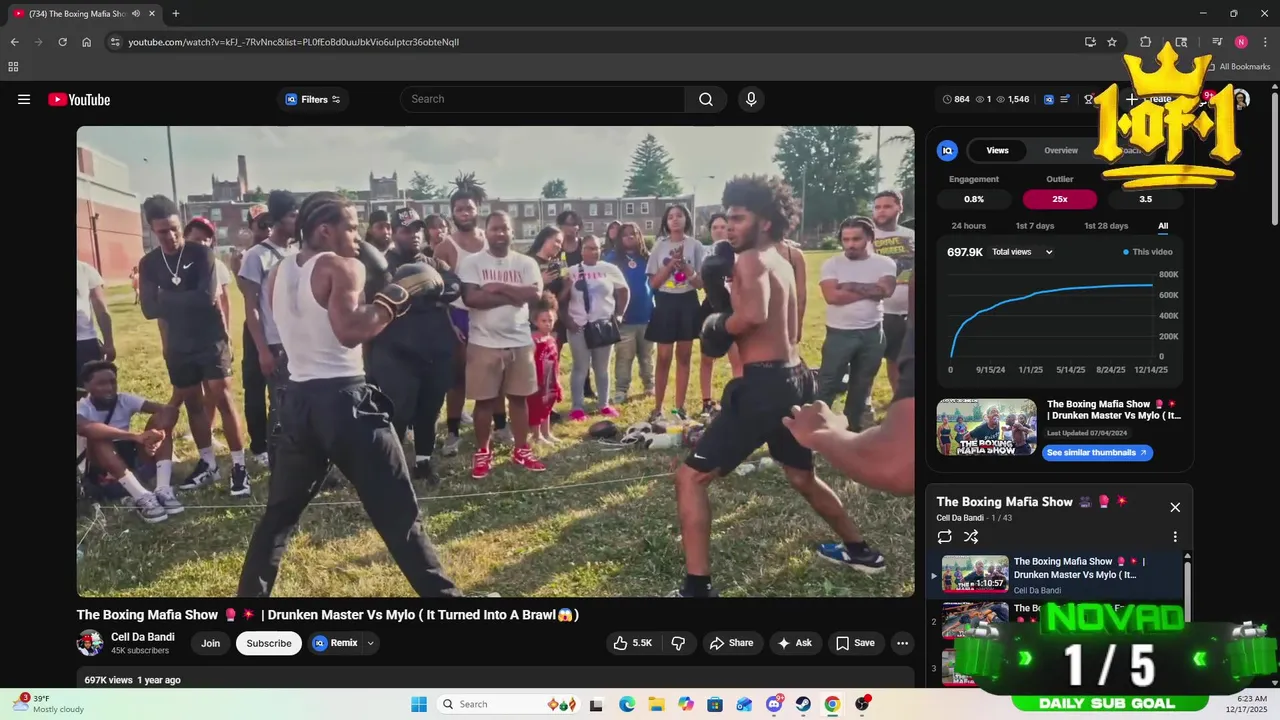Select the All time range

tap(1163, 226)
